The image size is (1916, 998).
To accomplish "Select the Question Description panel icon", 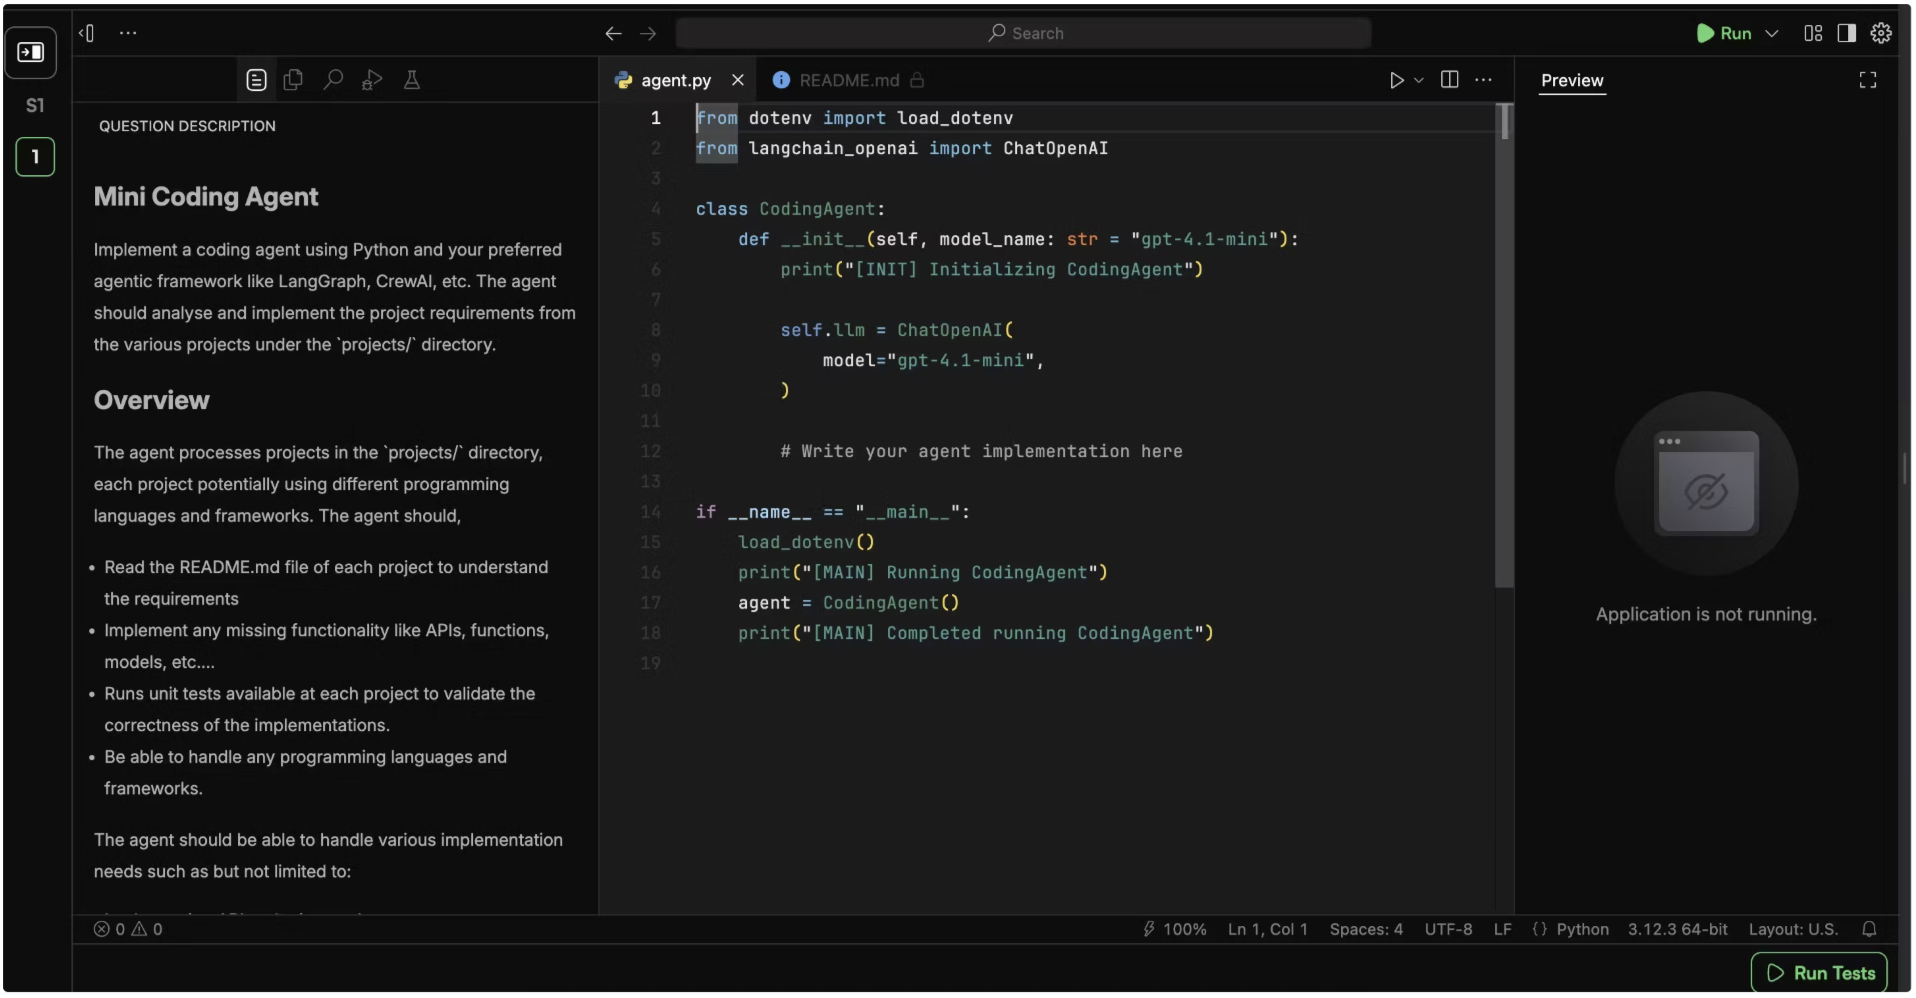I will [256, 80].
